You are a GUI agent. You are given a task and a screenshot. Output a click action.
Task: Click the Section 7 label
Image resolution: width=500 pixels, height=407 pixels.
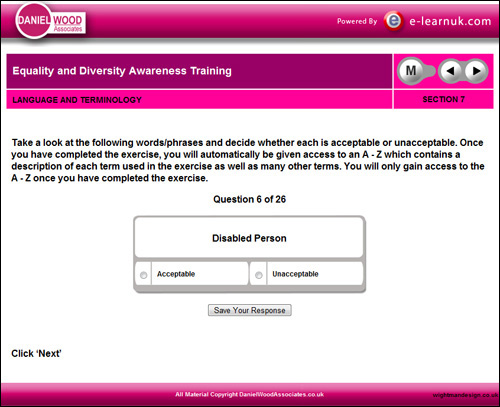pyautogui.click(x=444, y=99)
